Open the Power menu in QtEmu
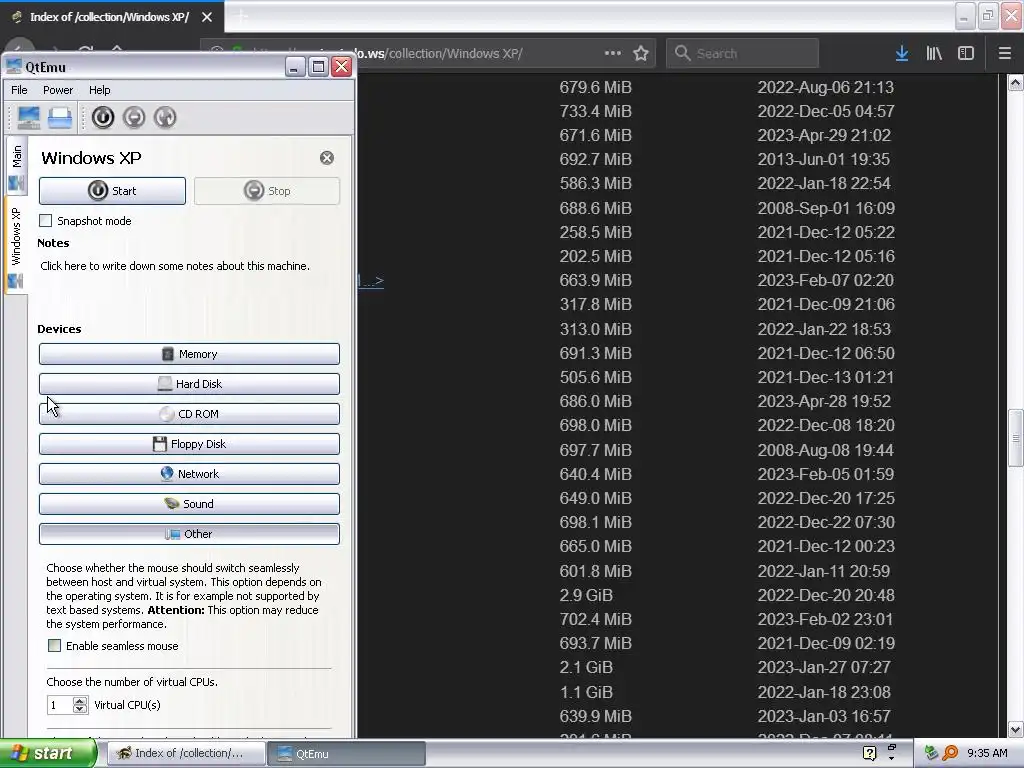The width and height of the screenshot is (1024, 768). [58, 90]
